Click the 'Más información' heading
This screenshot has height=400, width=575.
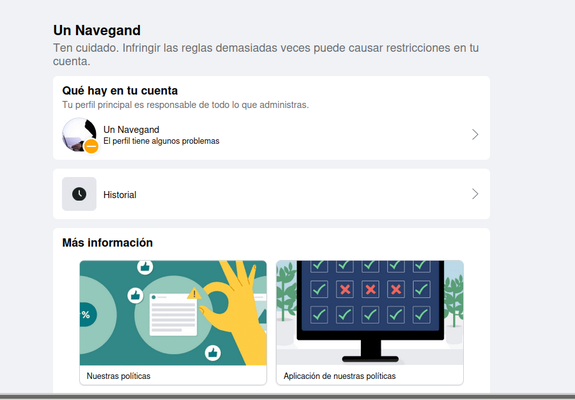click(x=107, y=243)
